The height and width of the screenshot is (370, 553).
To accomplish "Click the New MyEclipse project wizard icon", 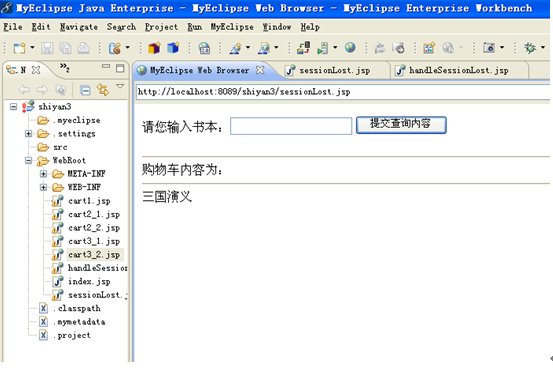I will click(x=115, y=48).
